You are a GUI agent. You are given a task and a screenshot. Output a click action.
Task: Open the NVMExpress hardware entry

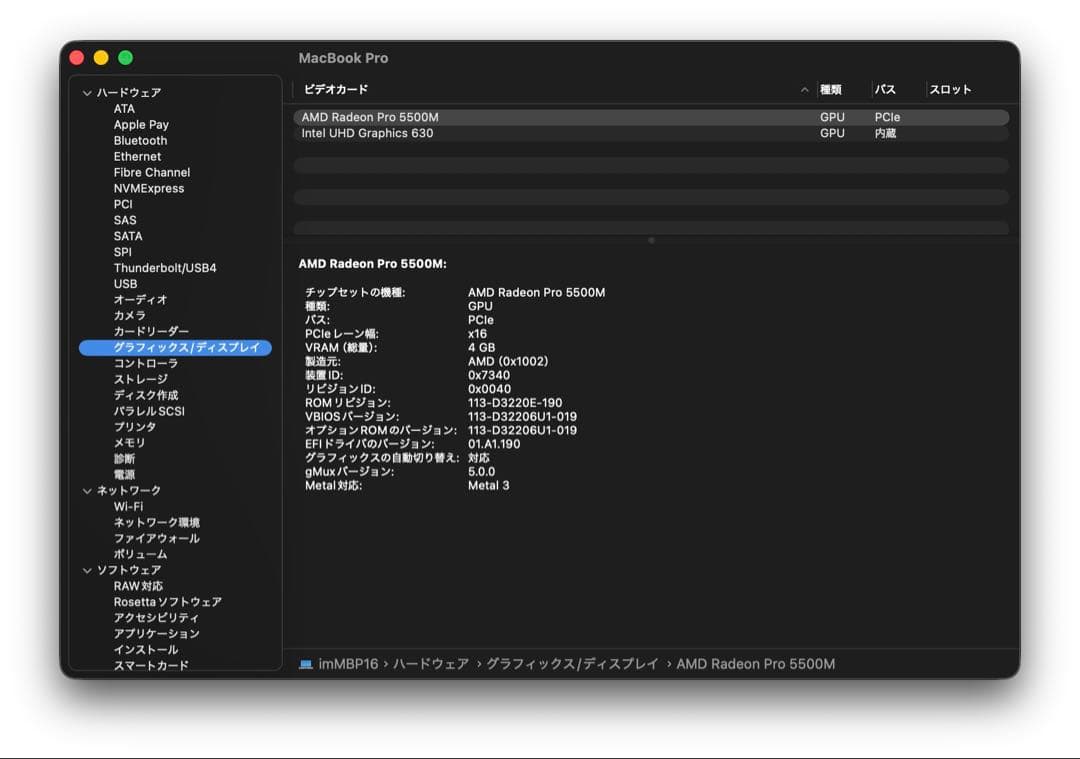[x=147, y=188]
